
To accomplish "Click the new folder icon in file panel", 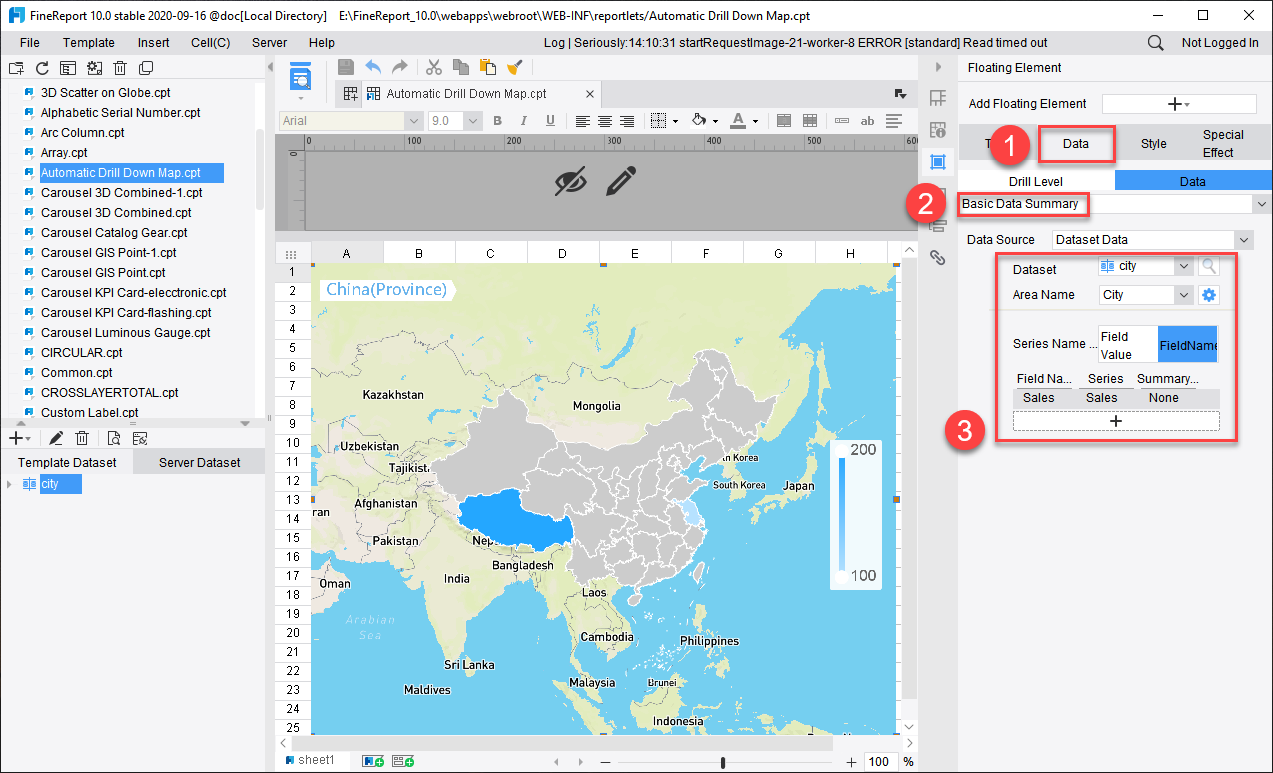I will click(x=15, y=68).
